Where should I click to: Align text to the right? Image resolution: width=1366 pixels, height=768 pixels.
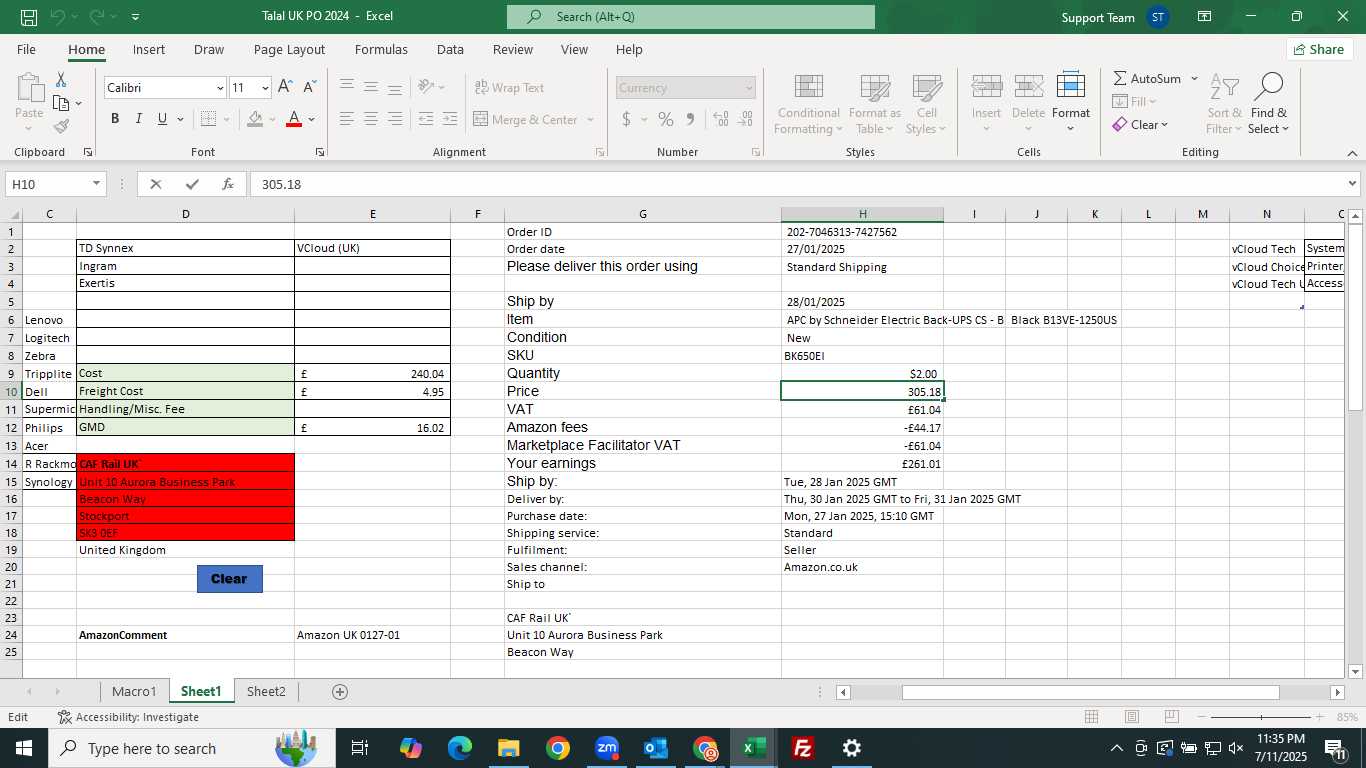[395, 119]
